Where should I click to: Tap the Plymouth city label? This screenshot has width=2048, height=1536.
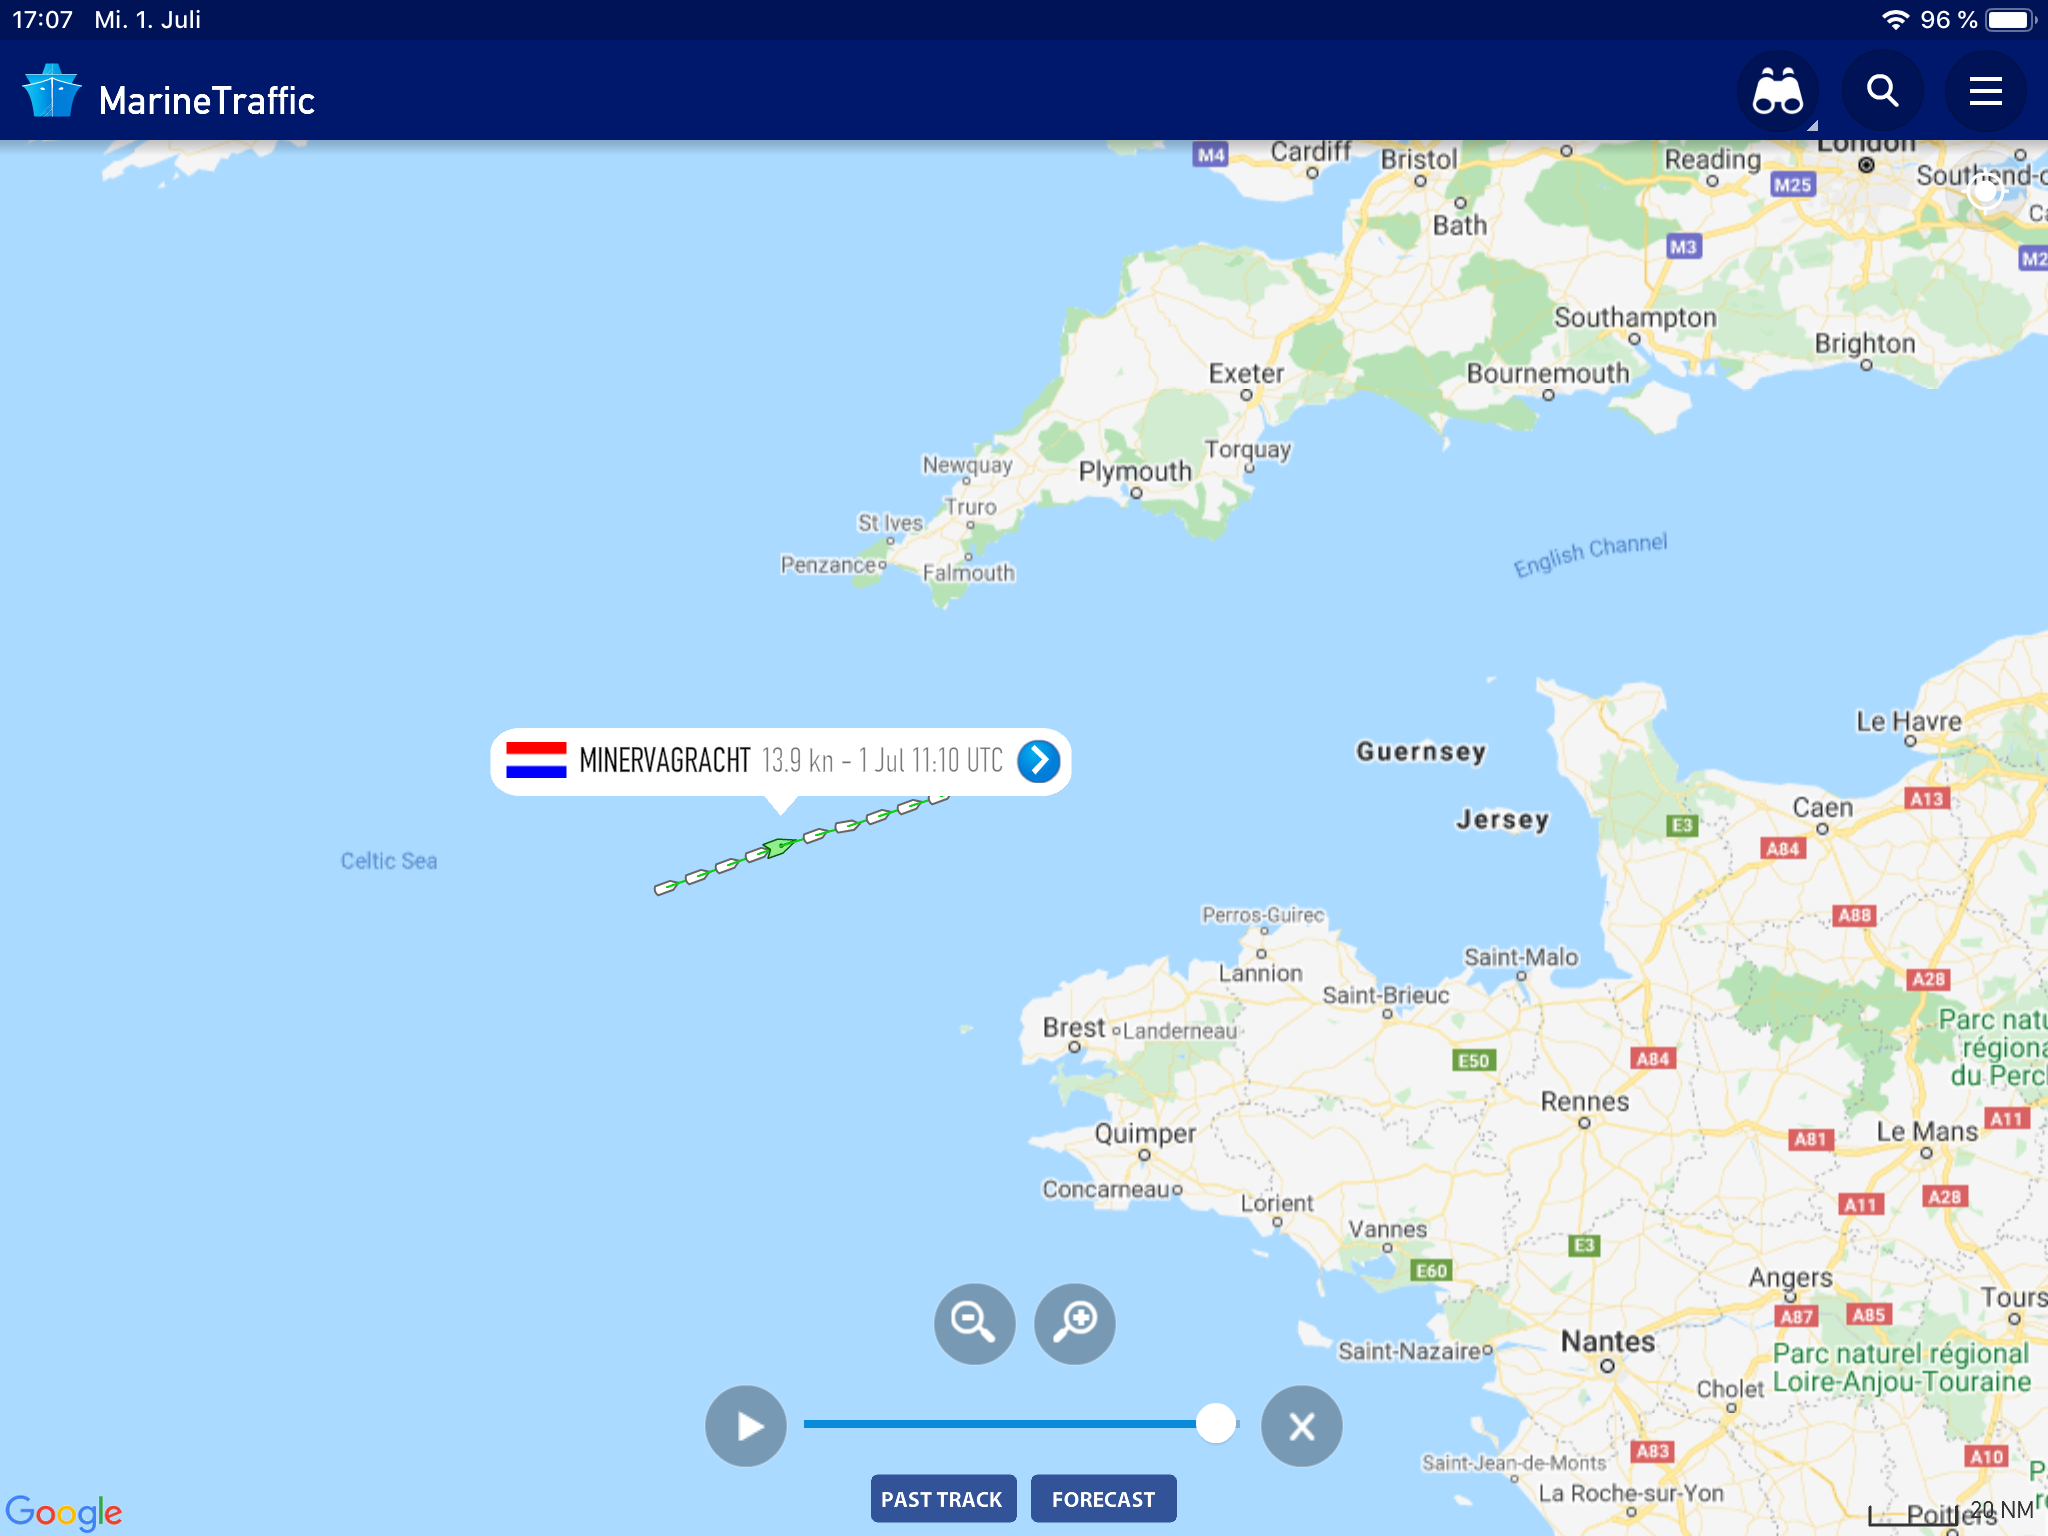coord(1135,471)
